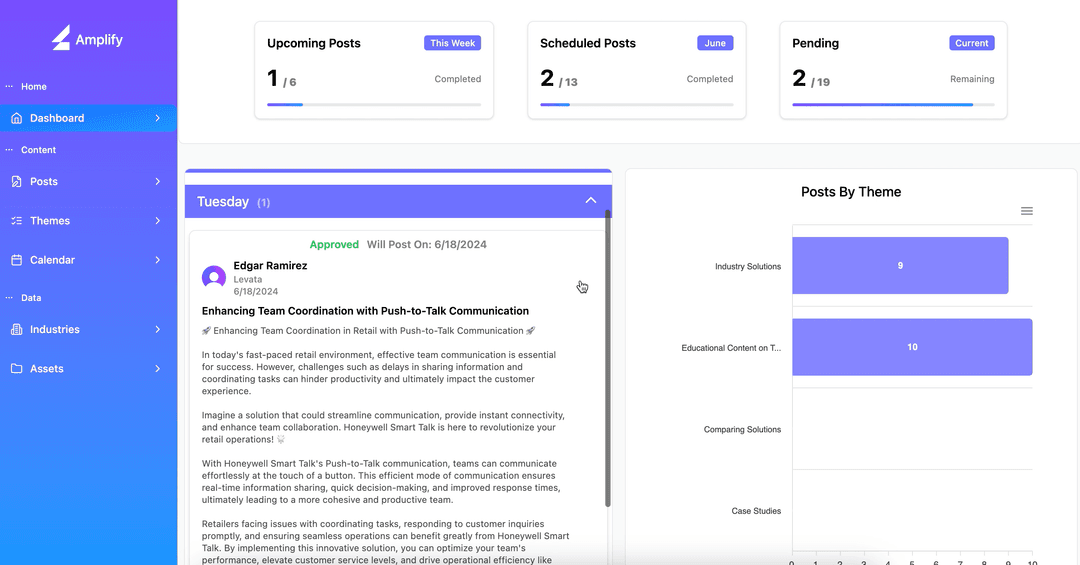1080x565 pixels.
Task: Expand the Themes menu chevron
Action: coord(158,221)
